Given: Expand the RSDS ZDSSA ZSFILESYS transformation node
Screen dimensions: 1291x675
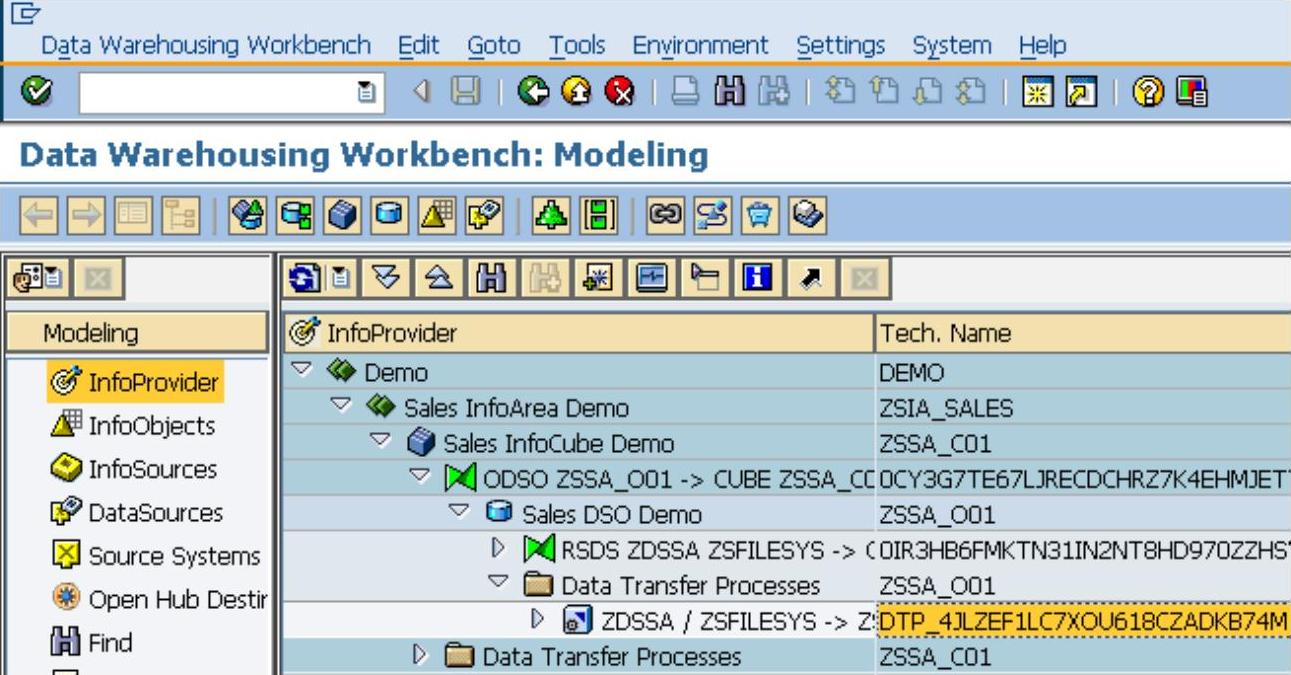Looking at the screenshot, I should 499,547.
